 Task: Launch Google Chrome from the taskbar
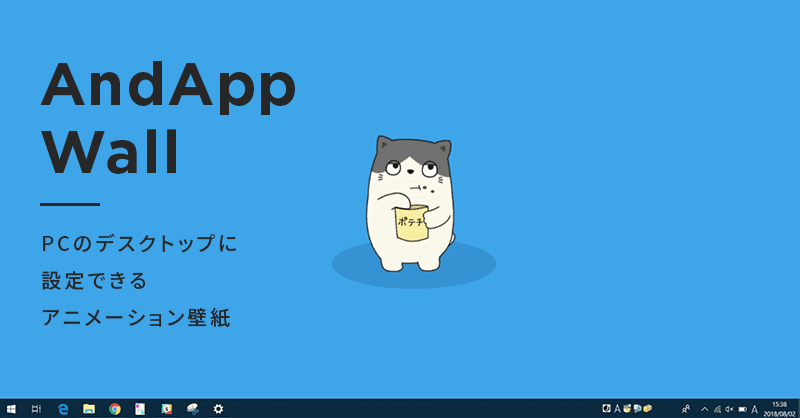(115, 409)
